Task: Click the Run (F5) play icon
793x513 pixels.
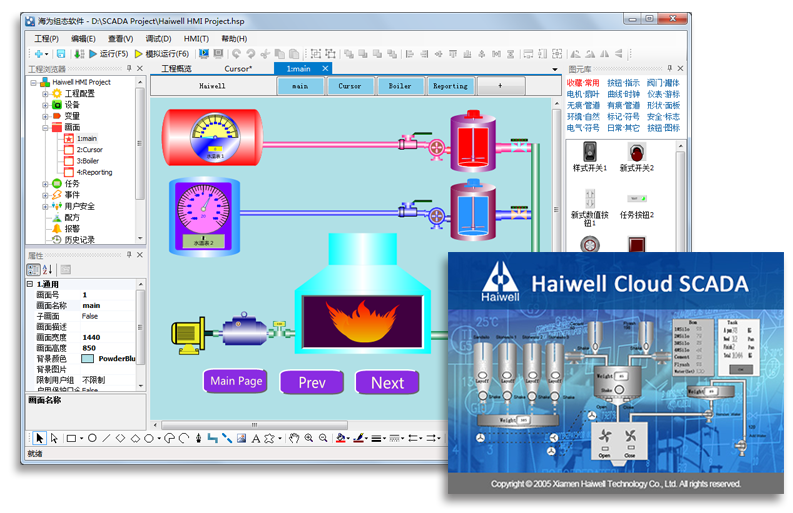Action: [x=93, y=53]
